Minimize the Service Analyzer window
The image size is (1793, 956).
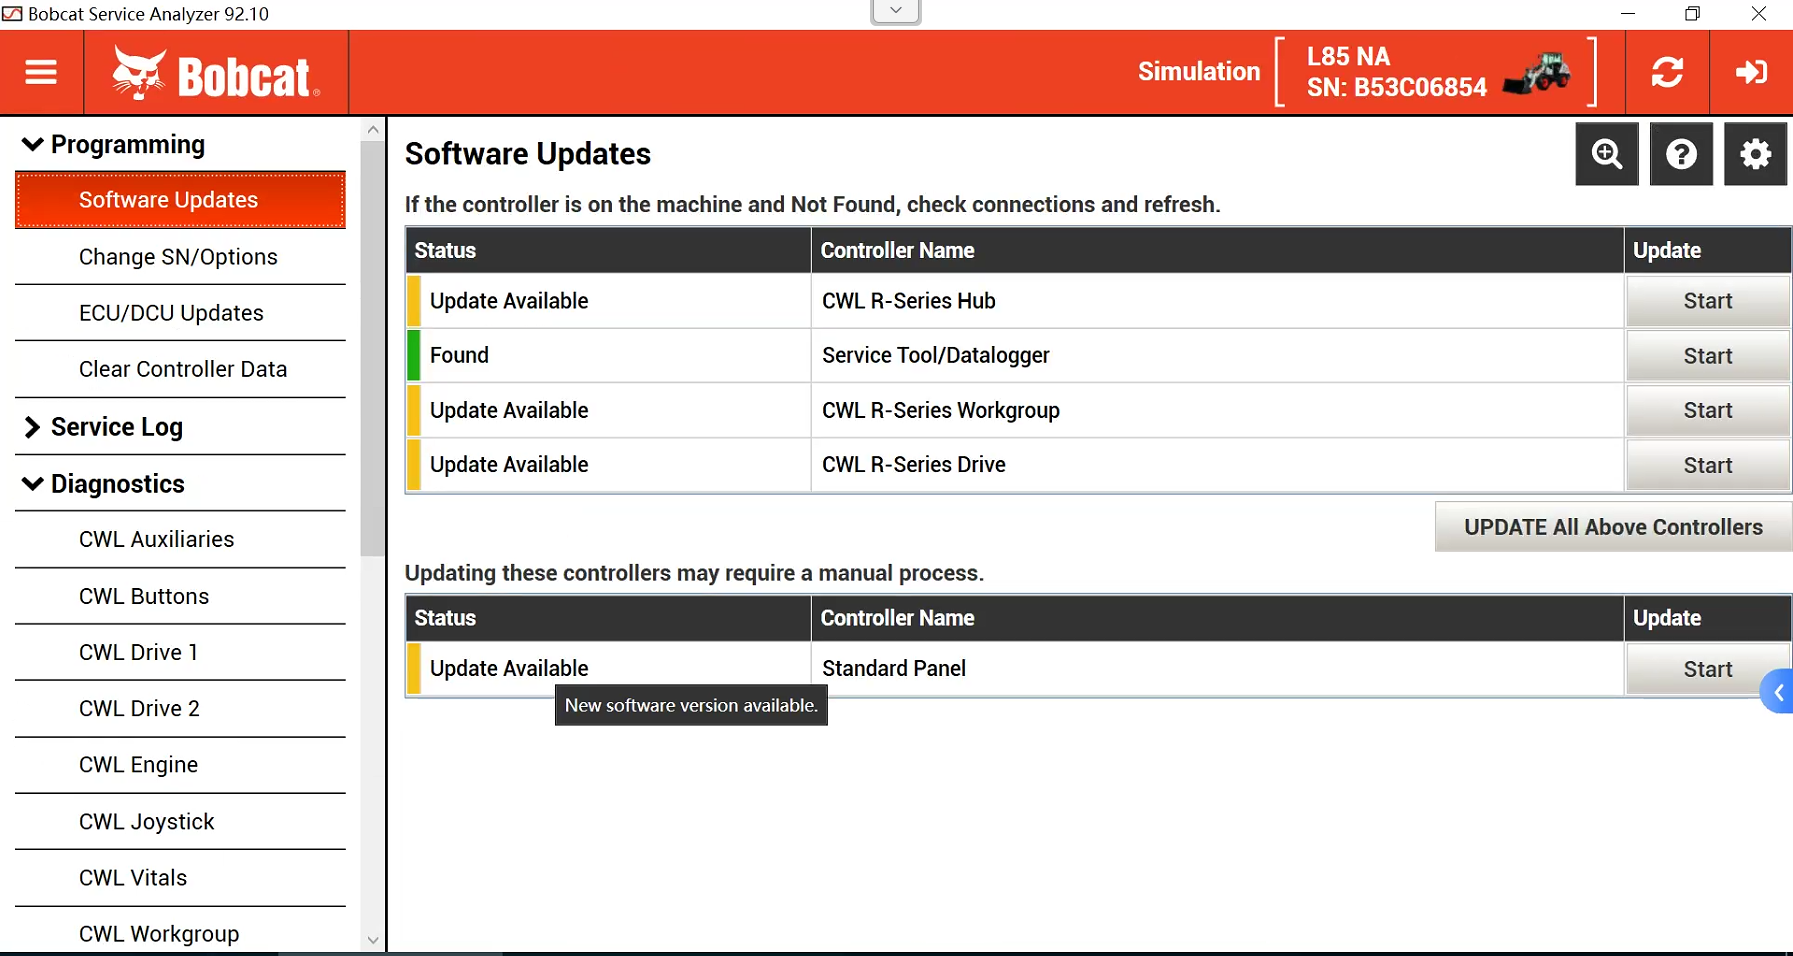click(x=1628, y=14)
